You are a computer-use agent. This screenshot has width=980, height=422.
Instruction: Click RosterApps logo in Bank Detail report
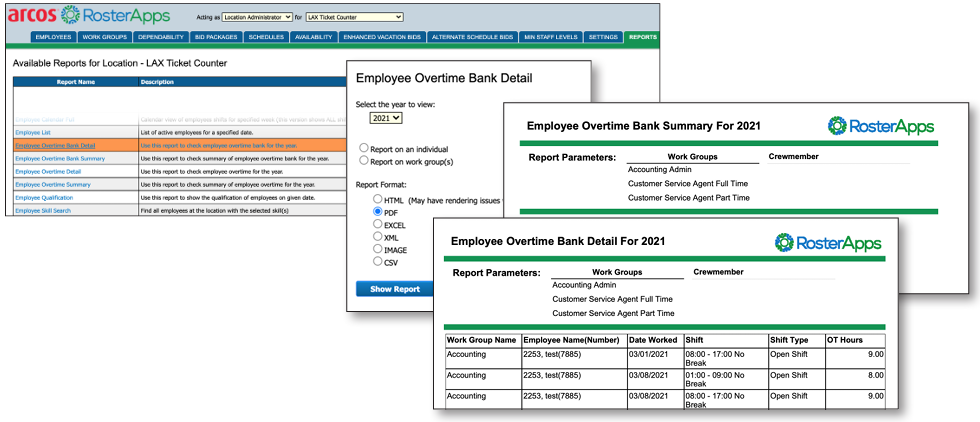[828, 243]
